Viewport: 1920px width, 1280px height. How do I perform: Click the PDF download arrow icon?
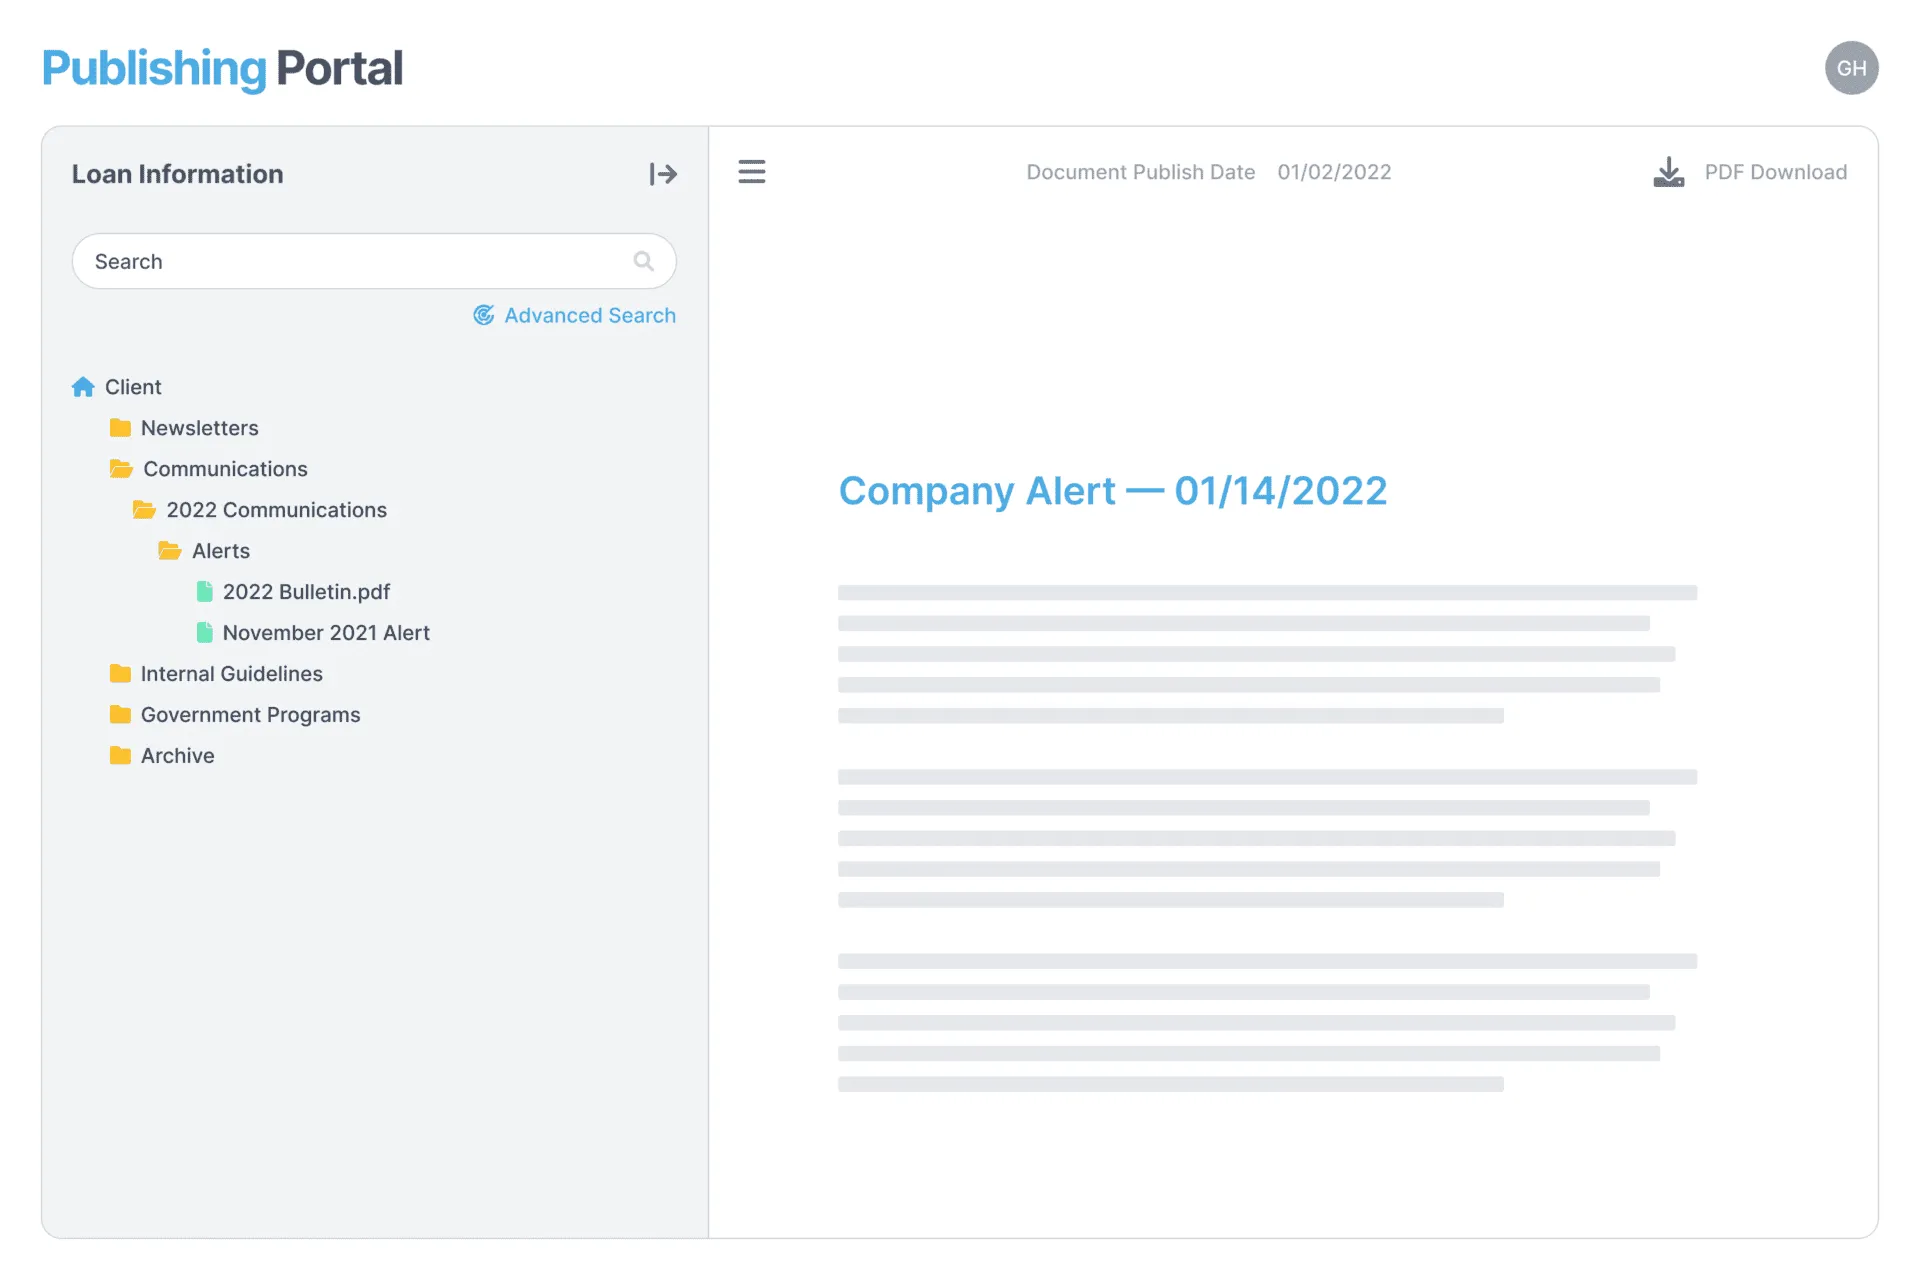coord(1668,172)
